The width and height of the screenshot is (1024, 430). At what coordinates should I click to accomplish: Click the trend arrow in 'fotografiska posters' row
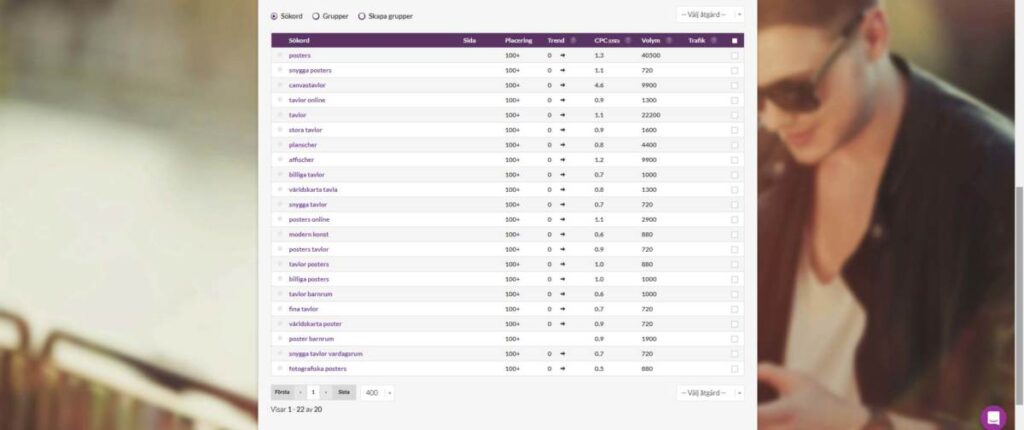[x=562, y=369]
